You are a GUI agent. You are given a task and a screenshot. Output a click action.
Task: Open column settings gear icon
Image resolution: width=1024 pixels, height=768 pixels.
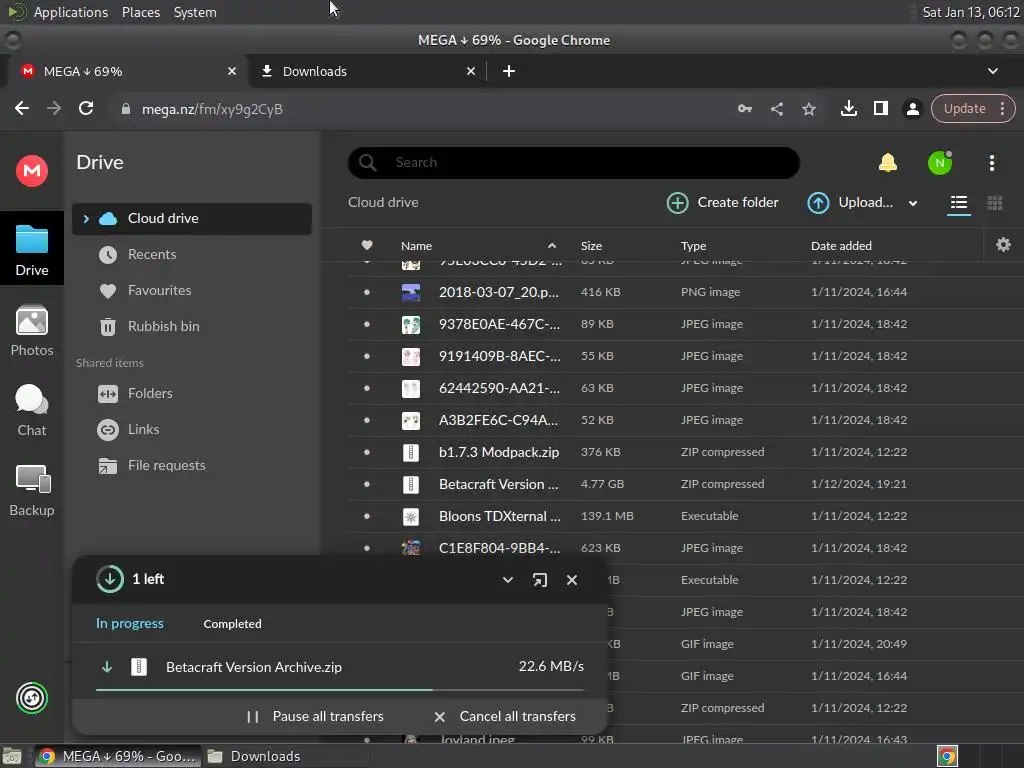point(1003,245)
